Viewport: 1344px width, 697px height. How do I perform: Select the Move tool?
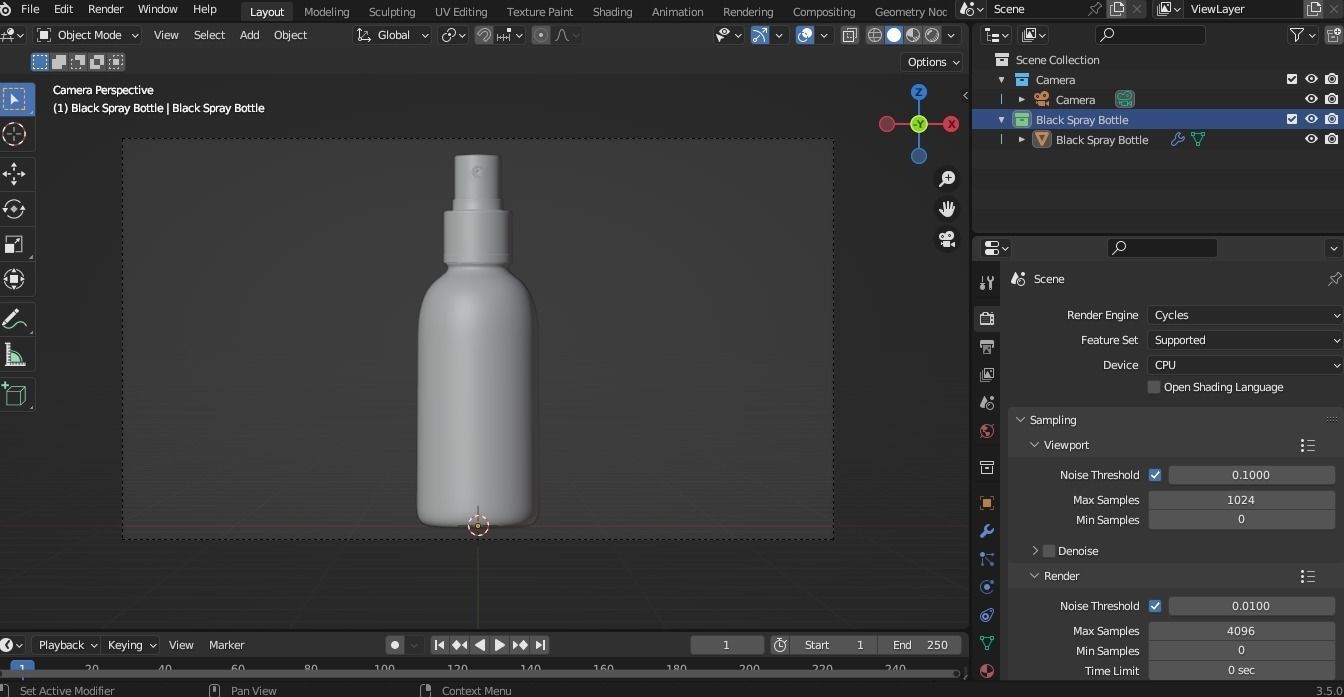click(15, 174)
